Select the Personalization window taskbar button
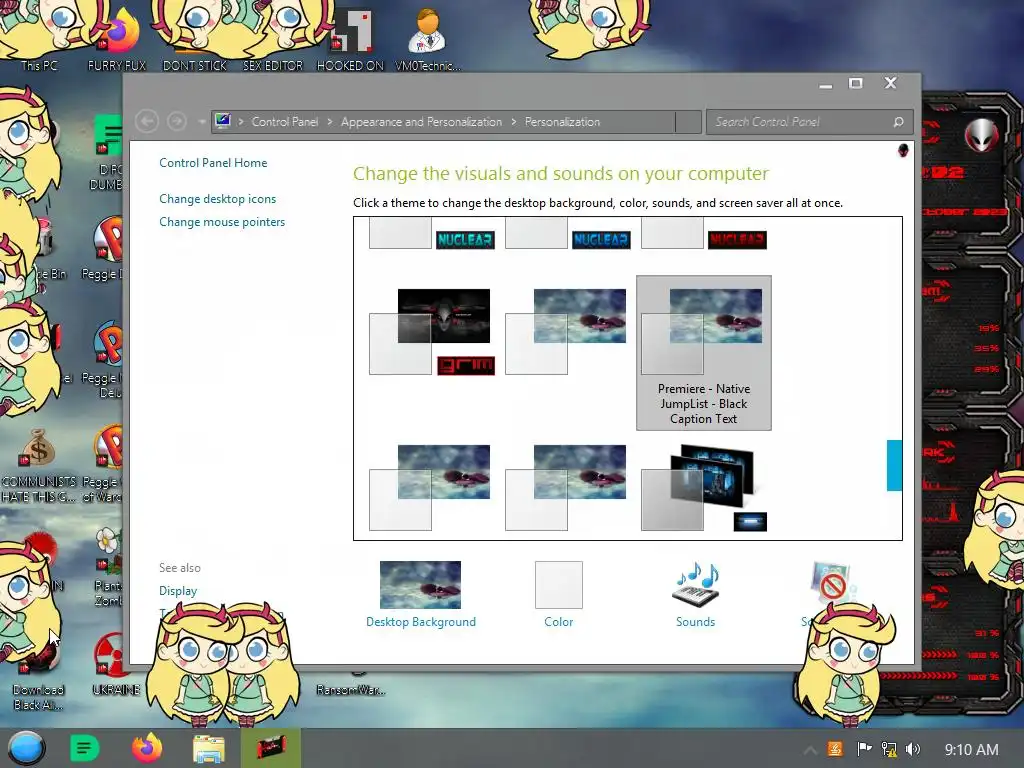Viewport: 1024px width, 768px height. tap(271, 748)
